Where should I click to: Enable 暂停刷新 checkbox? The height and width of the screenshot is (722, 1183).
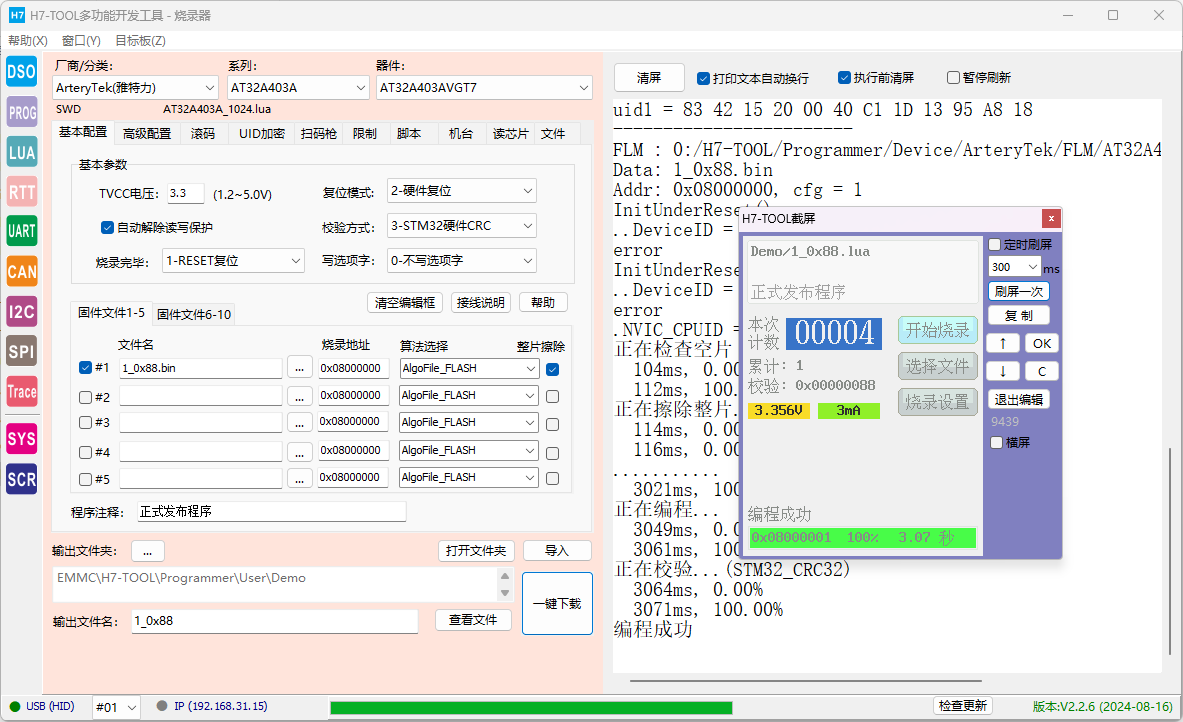click(x=953, y=77)
